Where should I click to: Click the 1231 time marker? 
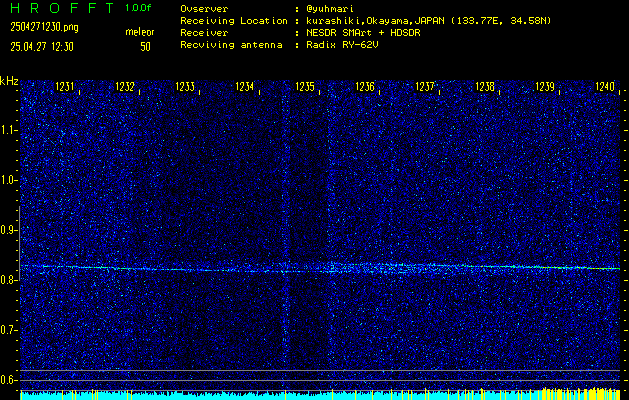click(65, 87)
